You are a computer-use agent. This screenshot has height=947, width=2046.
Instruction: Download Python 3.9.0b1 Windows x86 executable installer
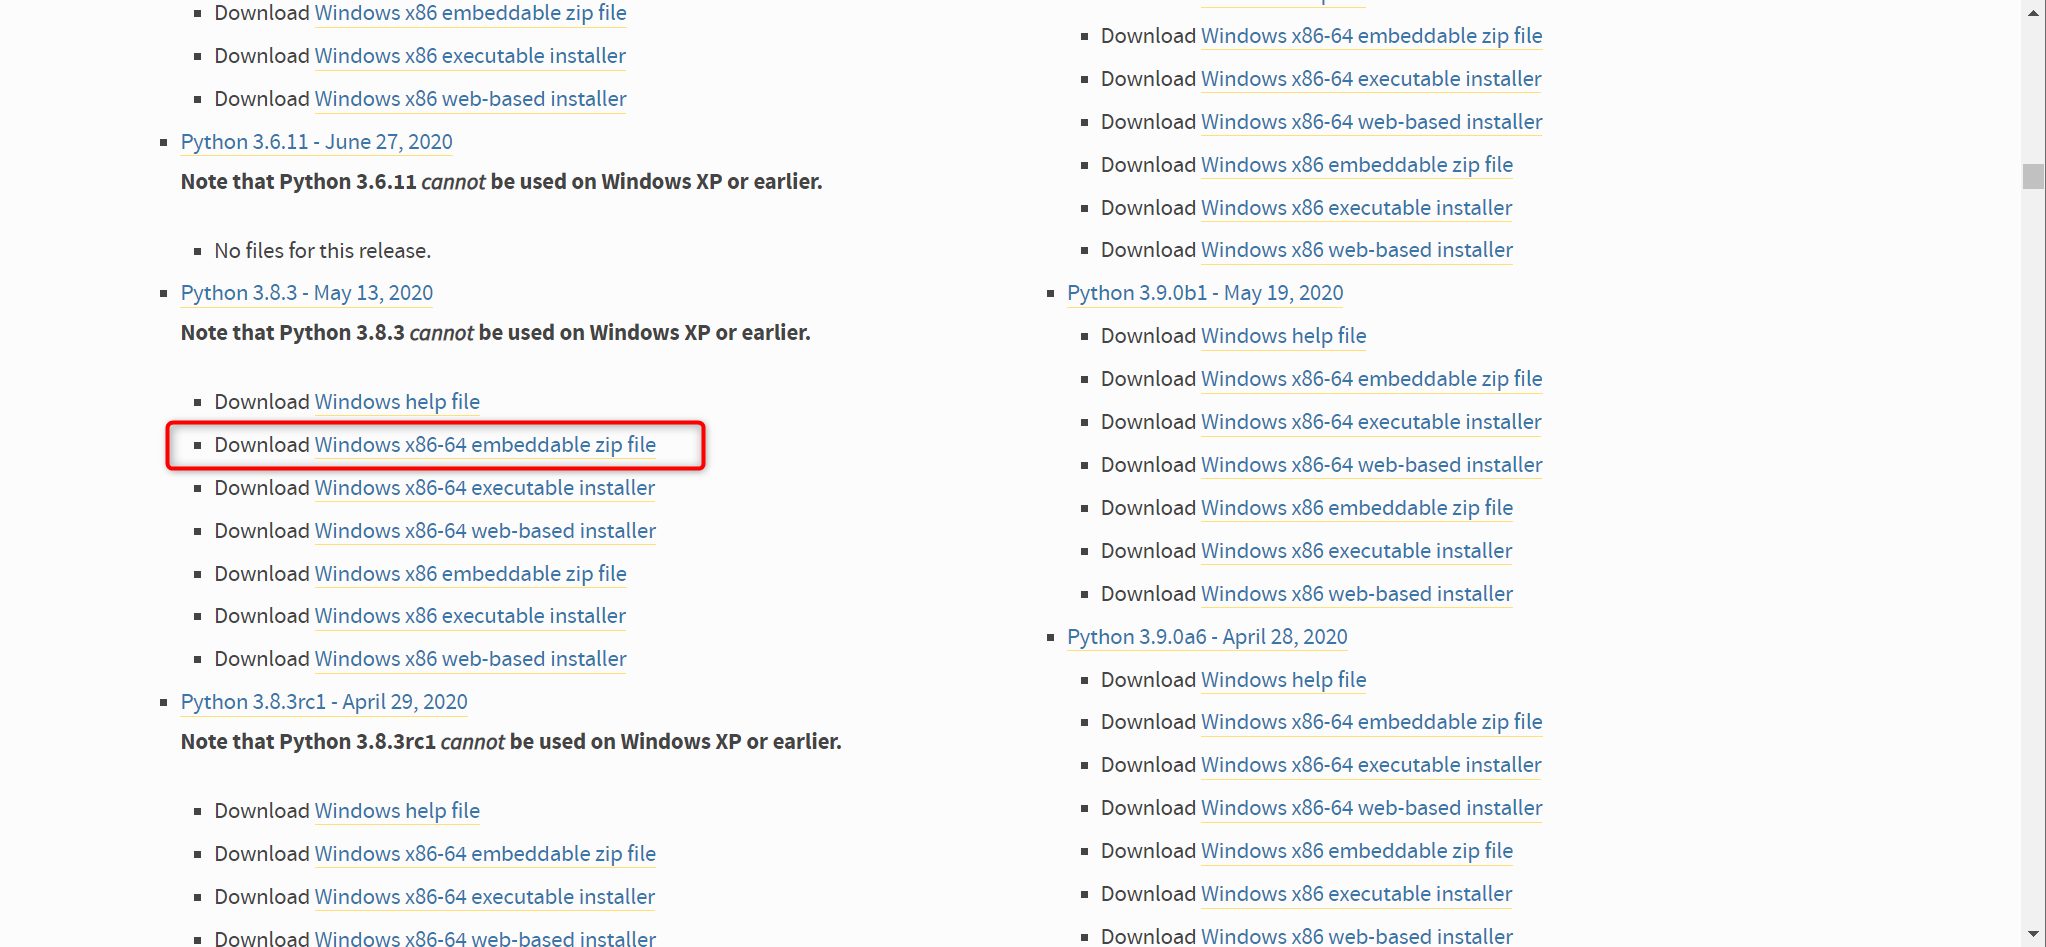[x=1356, y=551]
